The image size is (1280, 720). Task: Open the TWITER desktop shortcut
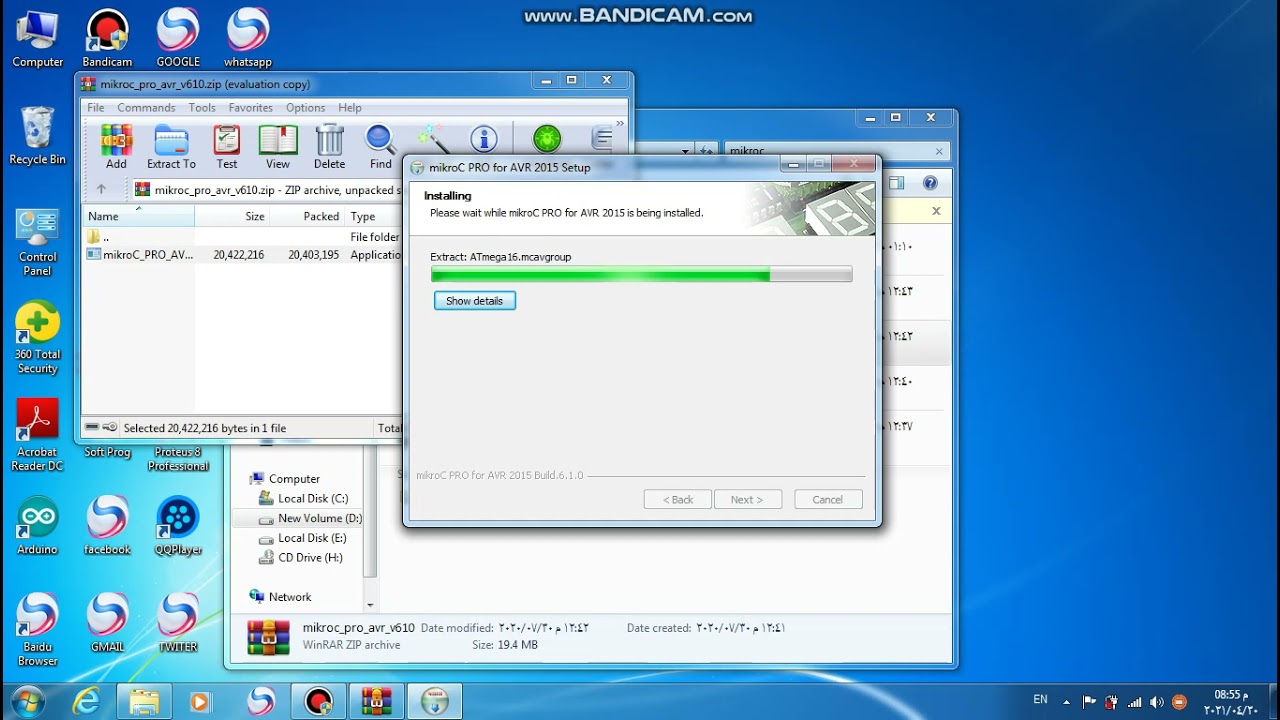(178, 623)
